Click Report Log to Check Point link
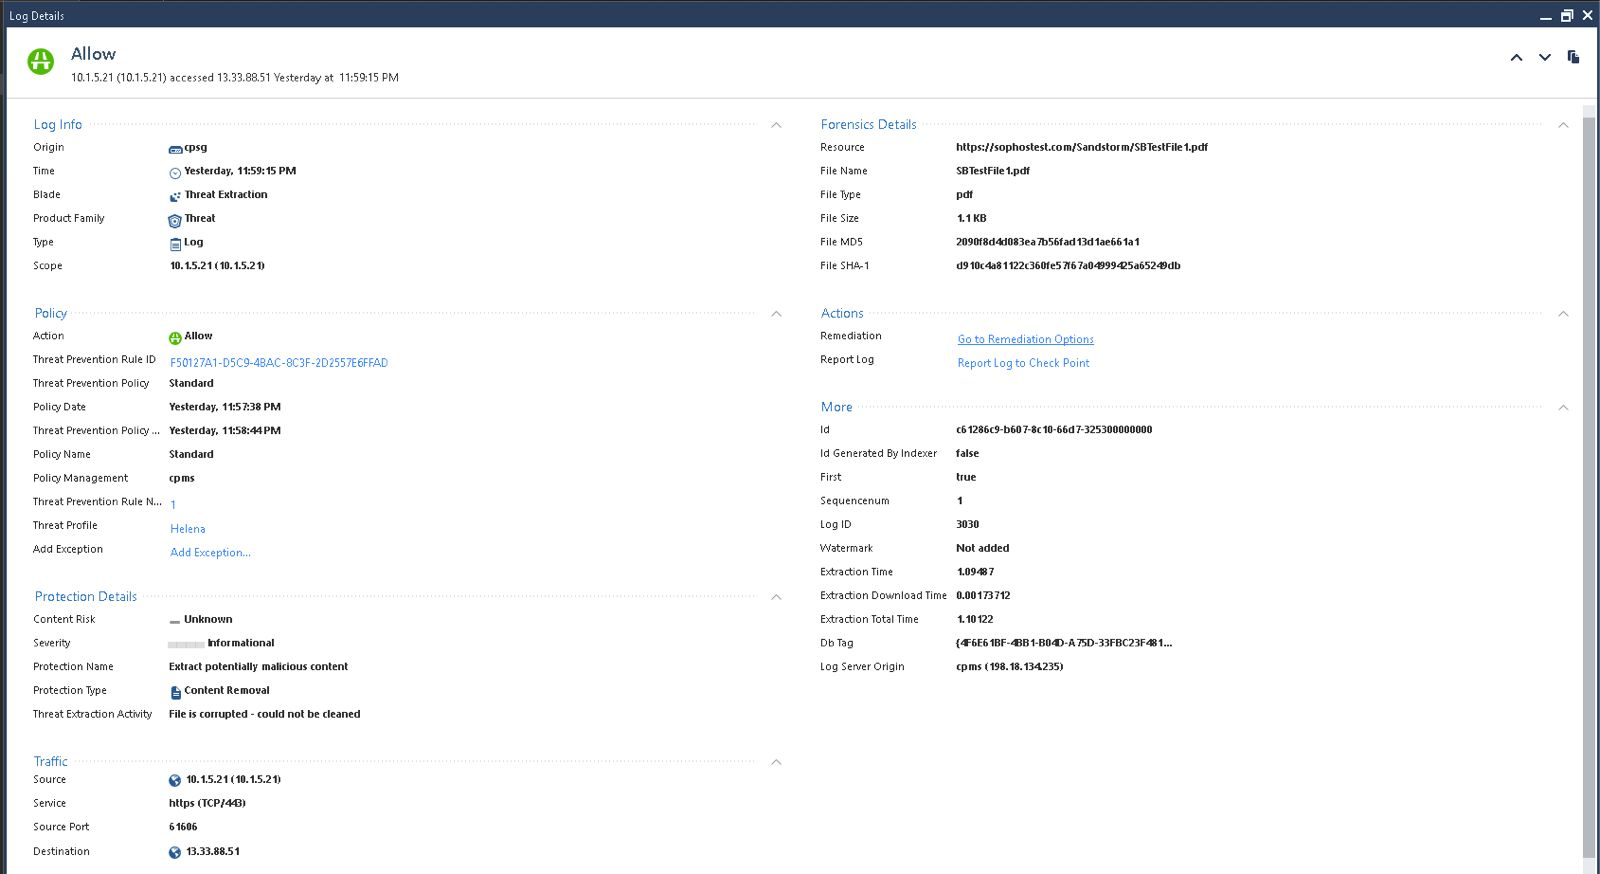 pyautogui.click(x=1023, y=364)
